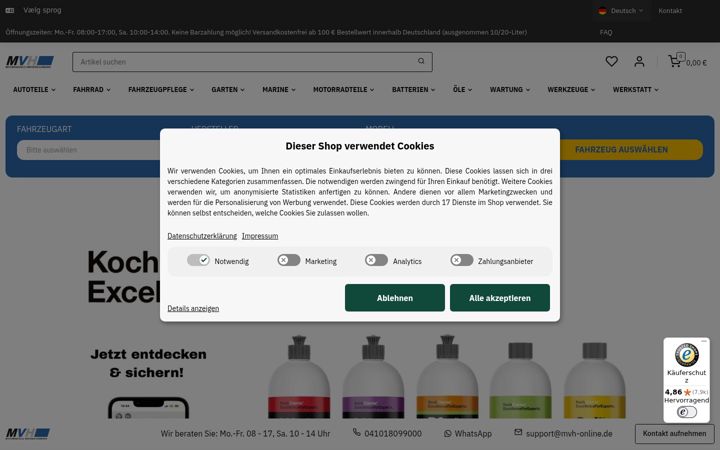
Task: Focus the Artikel suchen search field
Action: tap(252, 62)
